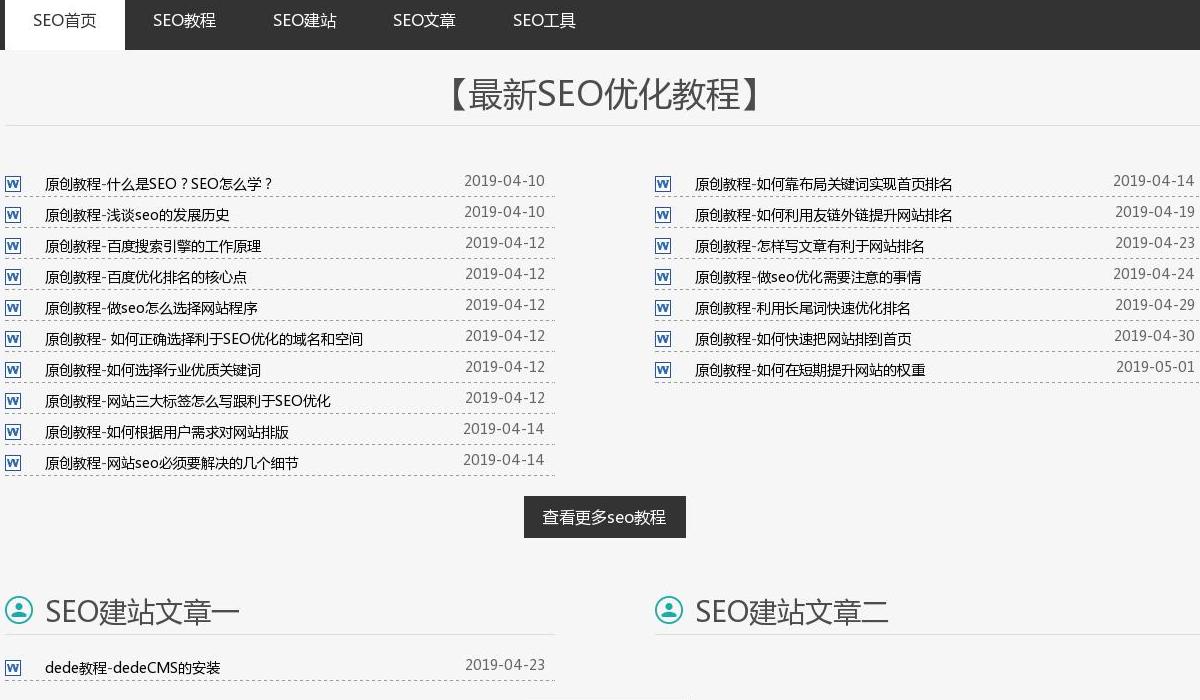Open article 如何正确选择利于SEO优化的域名和空间

pyautogui.click(x=204, y=339)
